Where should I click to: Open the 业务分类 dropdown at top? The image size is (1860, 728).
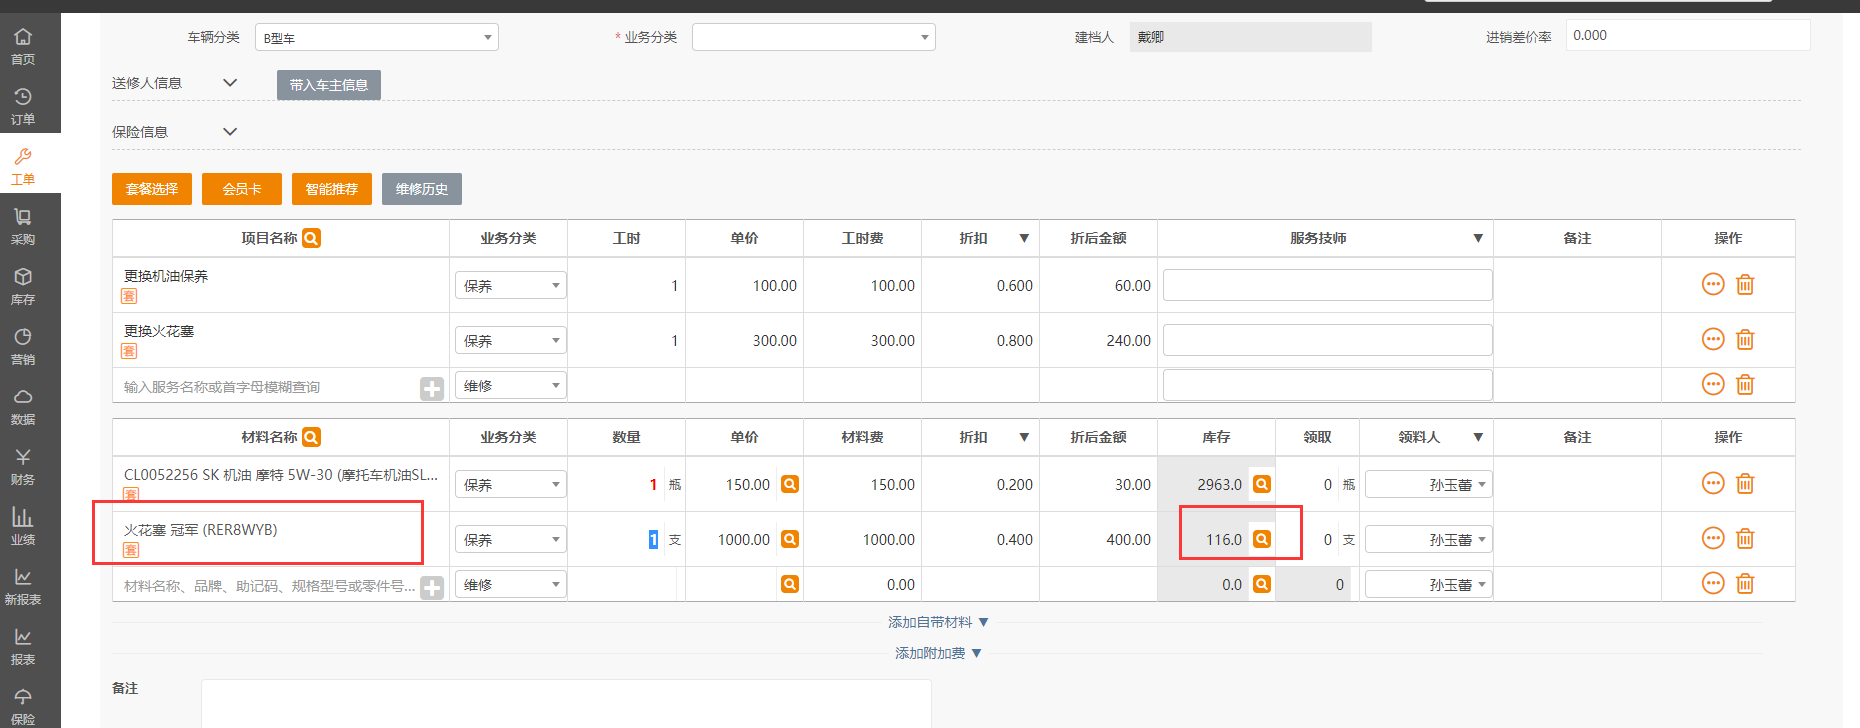click(814, 37)
